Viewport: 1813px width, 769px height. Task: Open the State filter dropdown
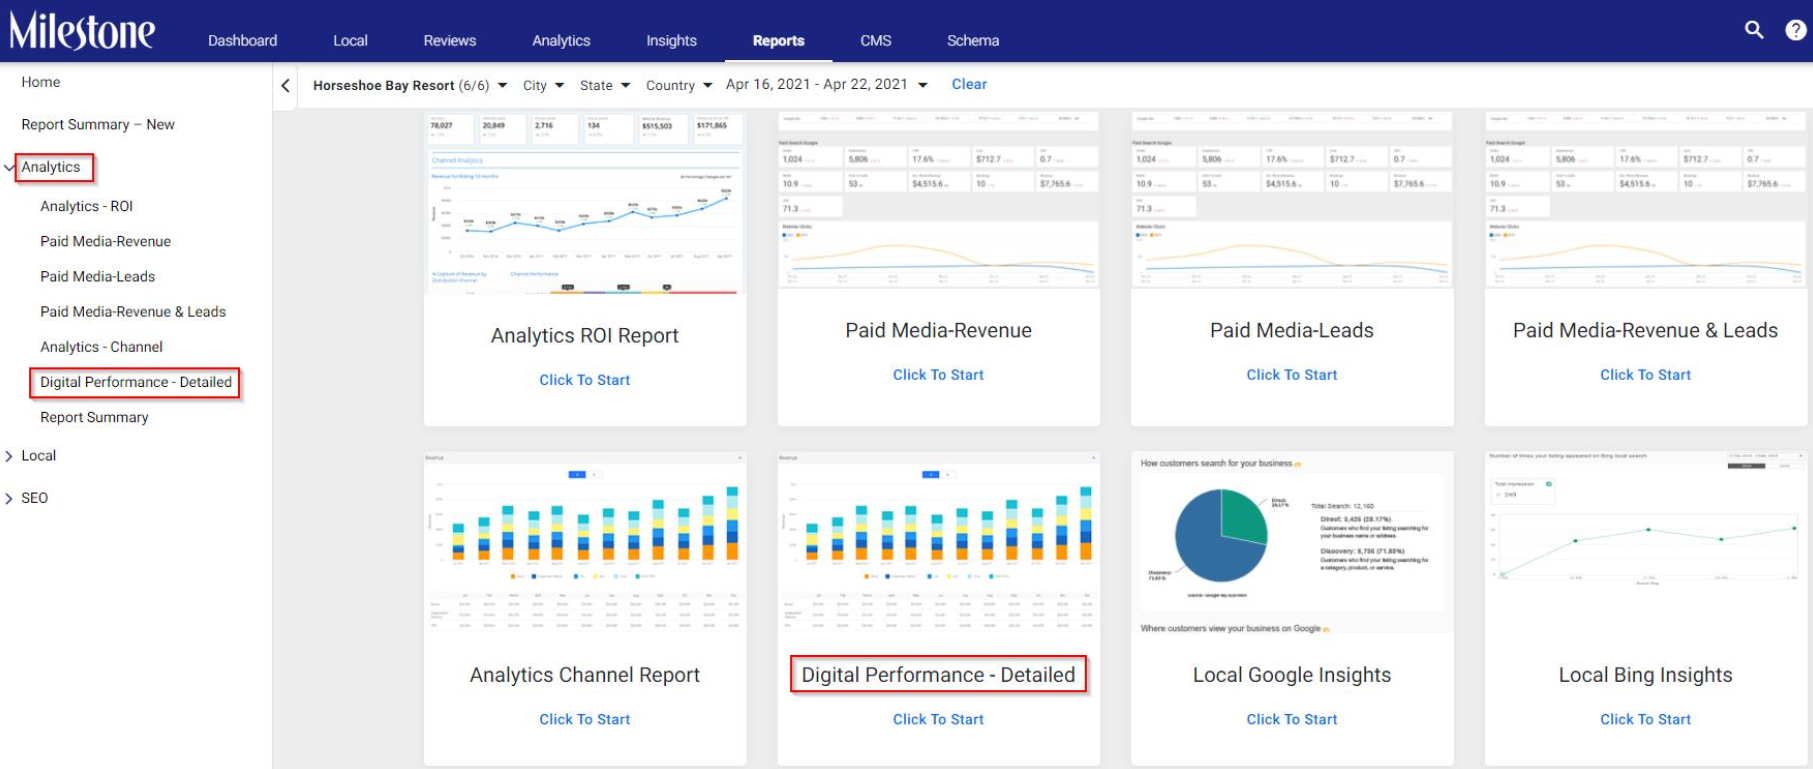tap(605, 85)
